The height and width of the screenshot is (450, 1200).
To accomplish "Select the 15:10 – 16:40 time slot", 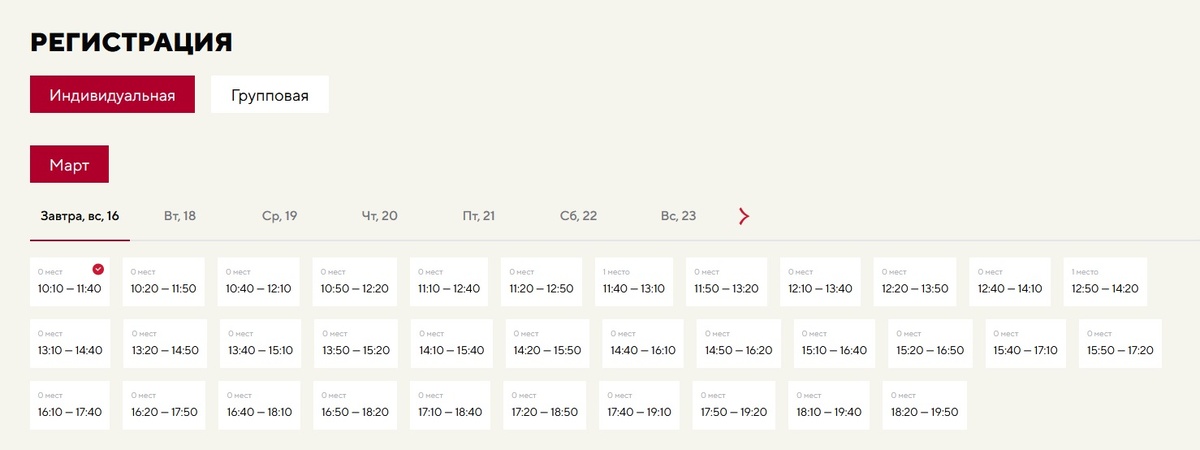I will point(835,343).
